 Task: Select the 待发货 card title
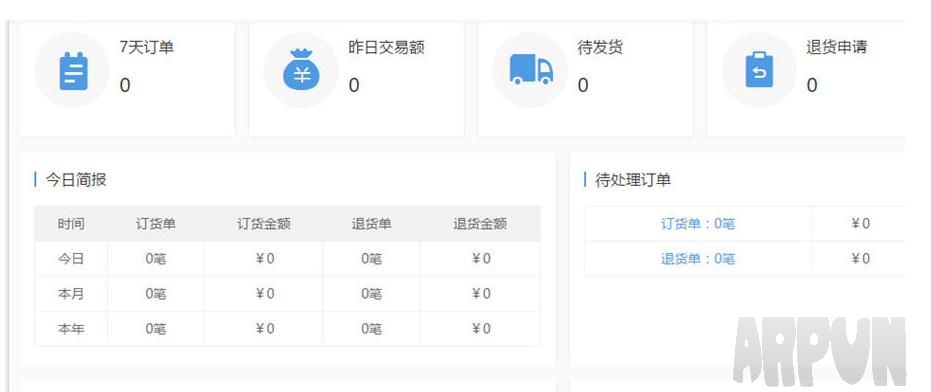600,47
